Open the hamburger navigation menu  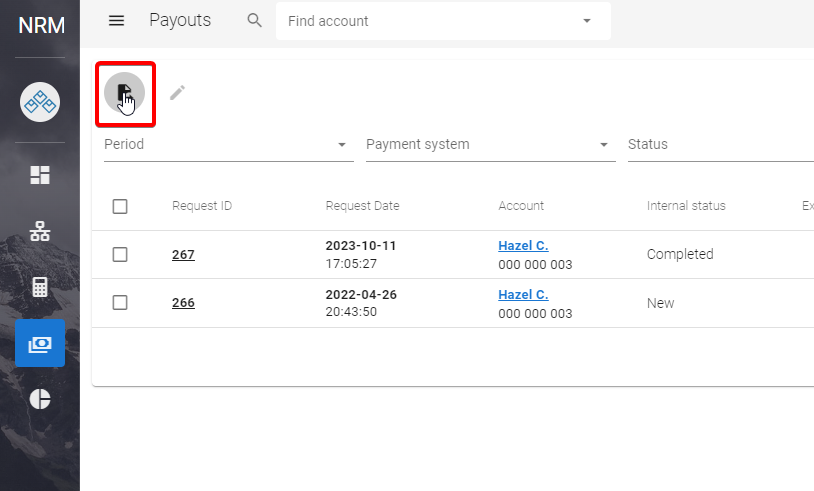117,21
